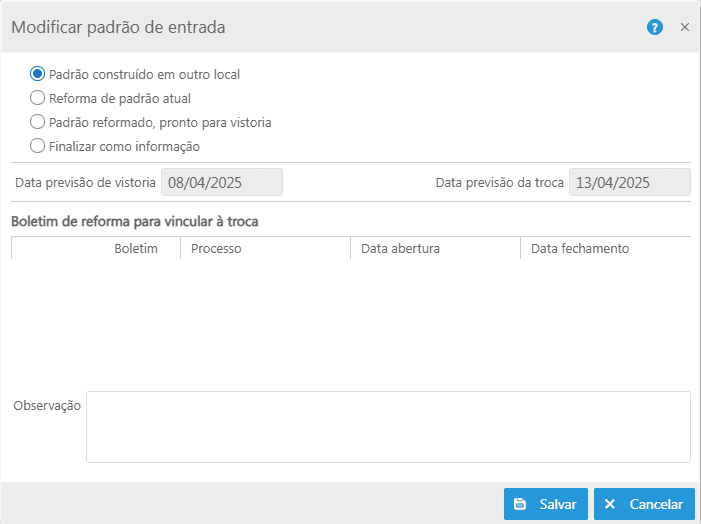Click the 'Data previsão da troca' label
Screen dimensions: 701x524
500,183
